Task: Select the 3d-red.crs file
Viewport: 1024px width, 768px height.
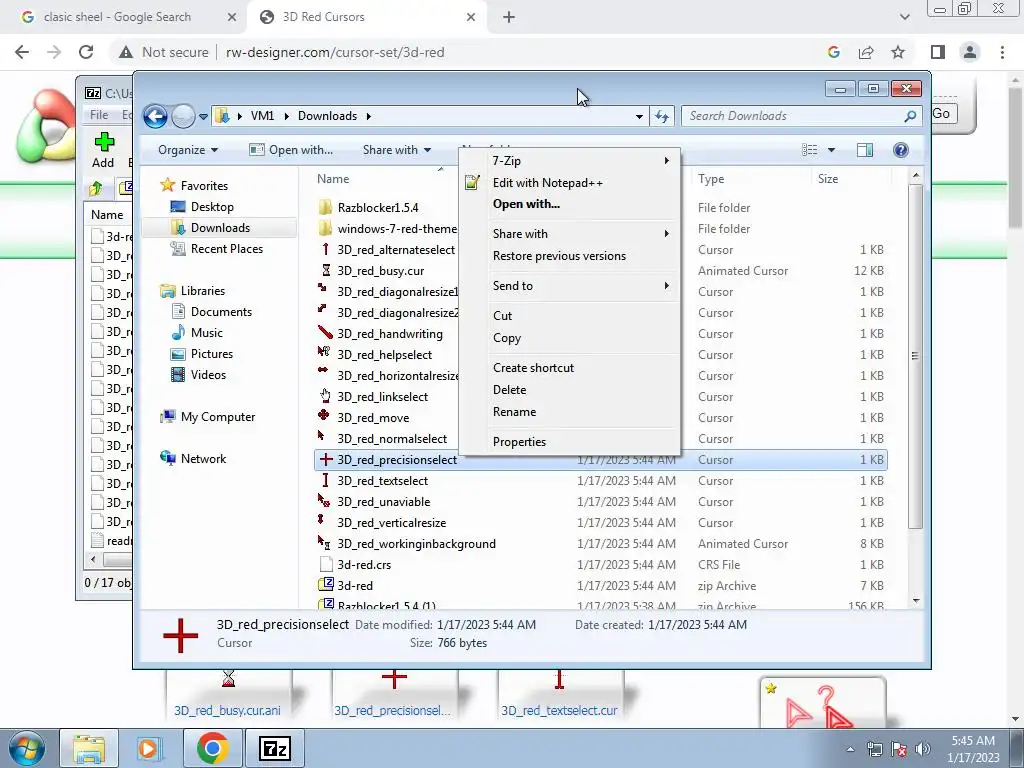Action: pyautogui.click(x=364, y=565)
